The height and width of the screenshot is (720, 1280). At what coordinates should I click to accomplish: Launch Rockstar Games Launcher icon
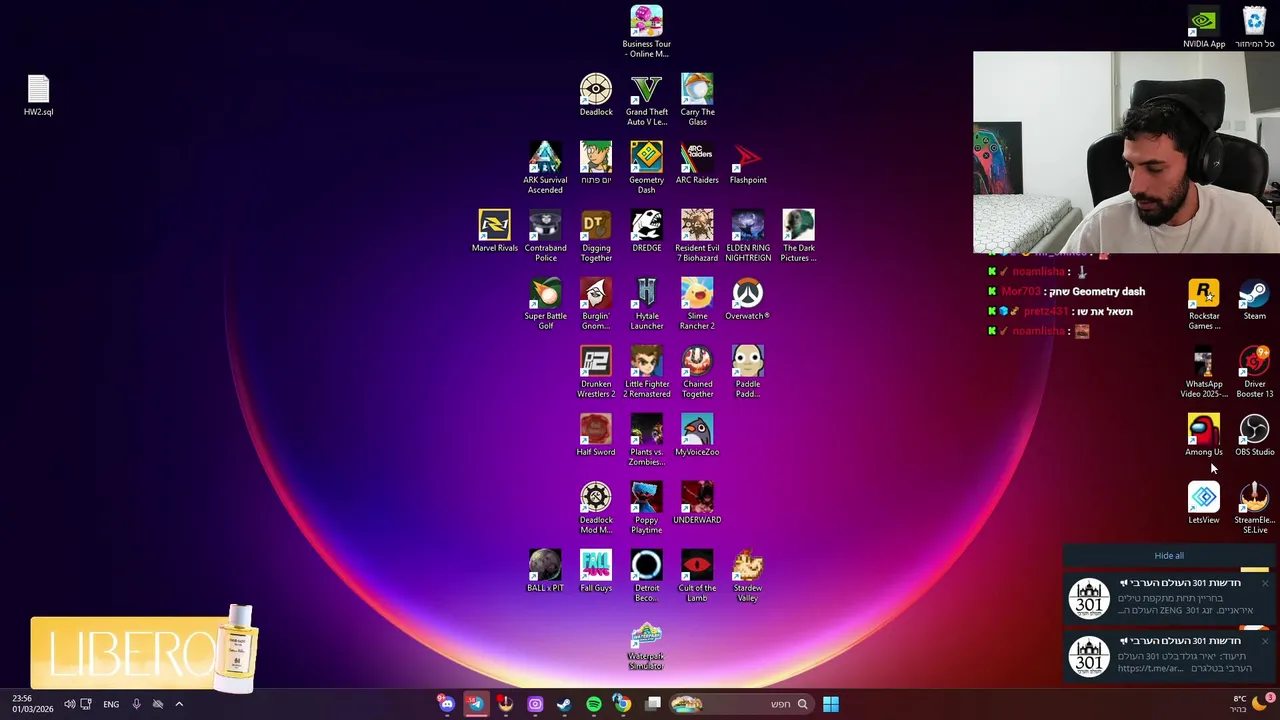click(1204, 303)
